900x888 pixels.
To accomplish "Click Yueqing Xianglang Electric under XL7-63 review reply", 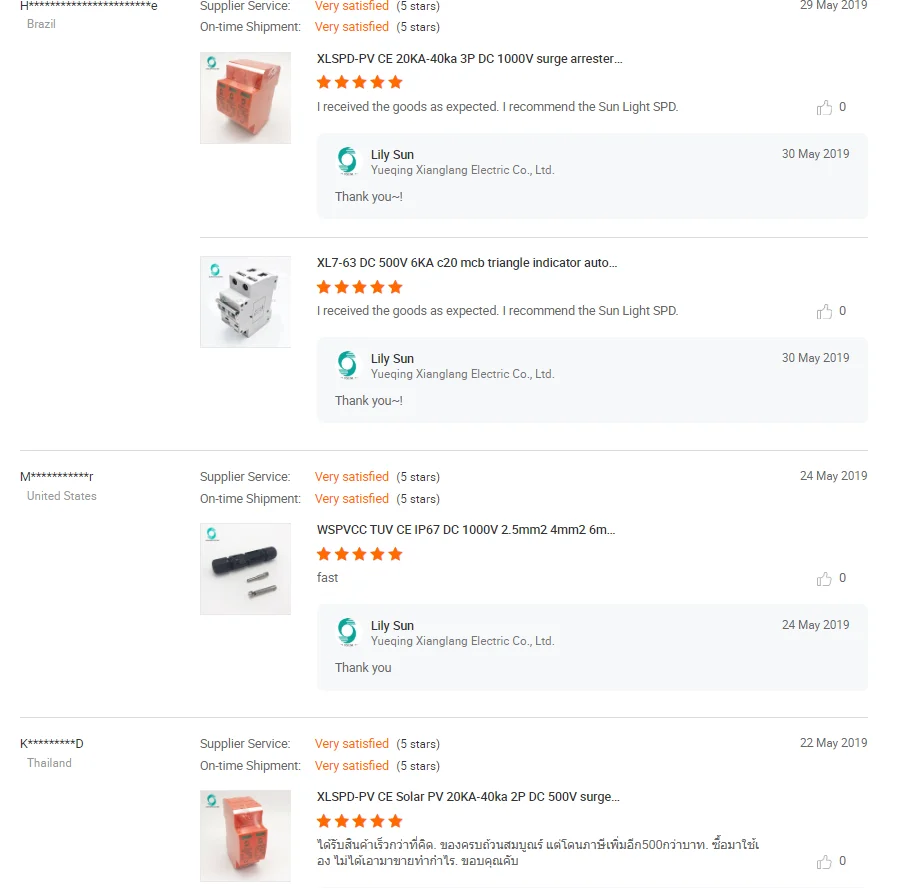I will [x=462, y=374].
